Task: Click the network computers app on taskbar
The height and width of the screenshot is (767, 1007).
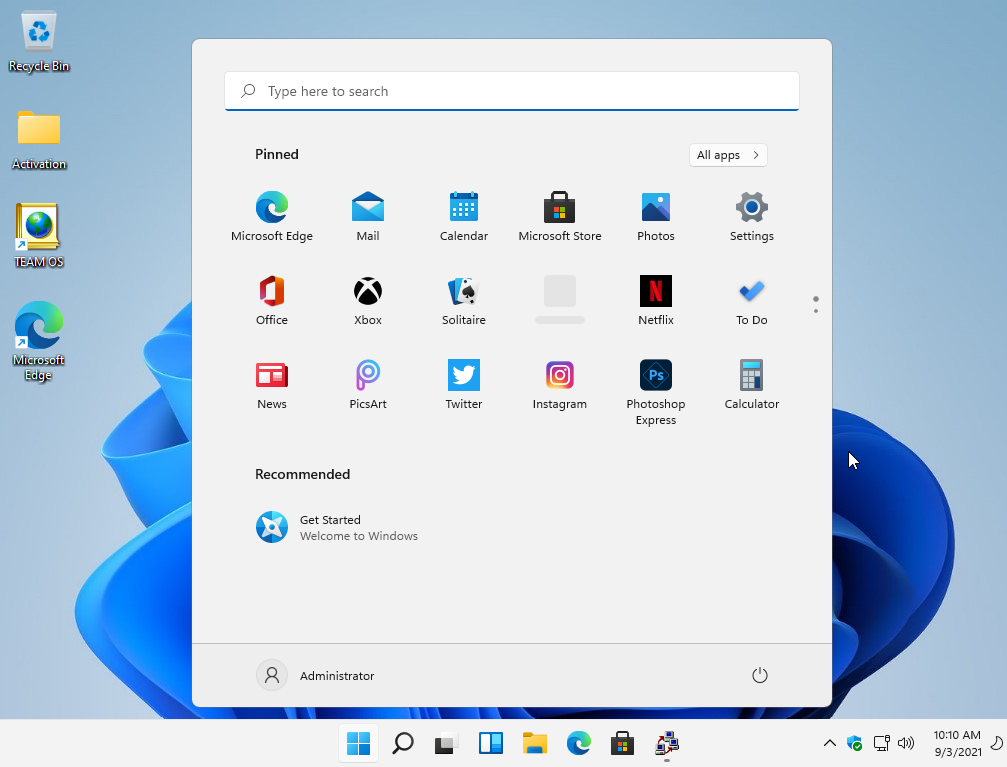Action: point(667,743)
